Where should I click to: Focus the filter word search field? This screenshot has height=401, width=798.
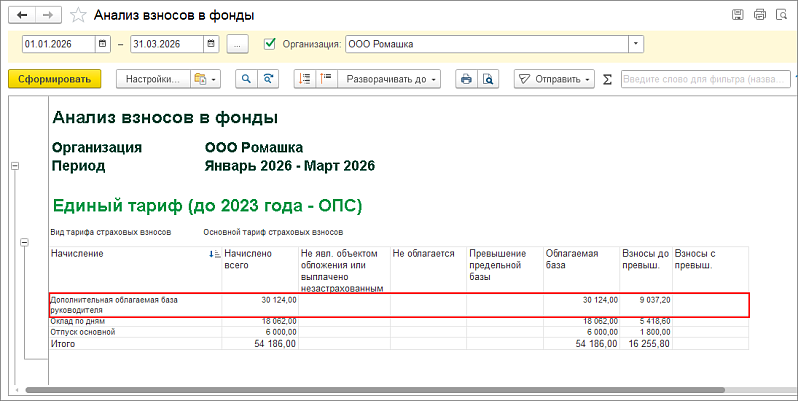[x=705, y=79]
